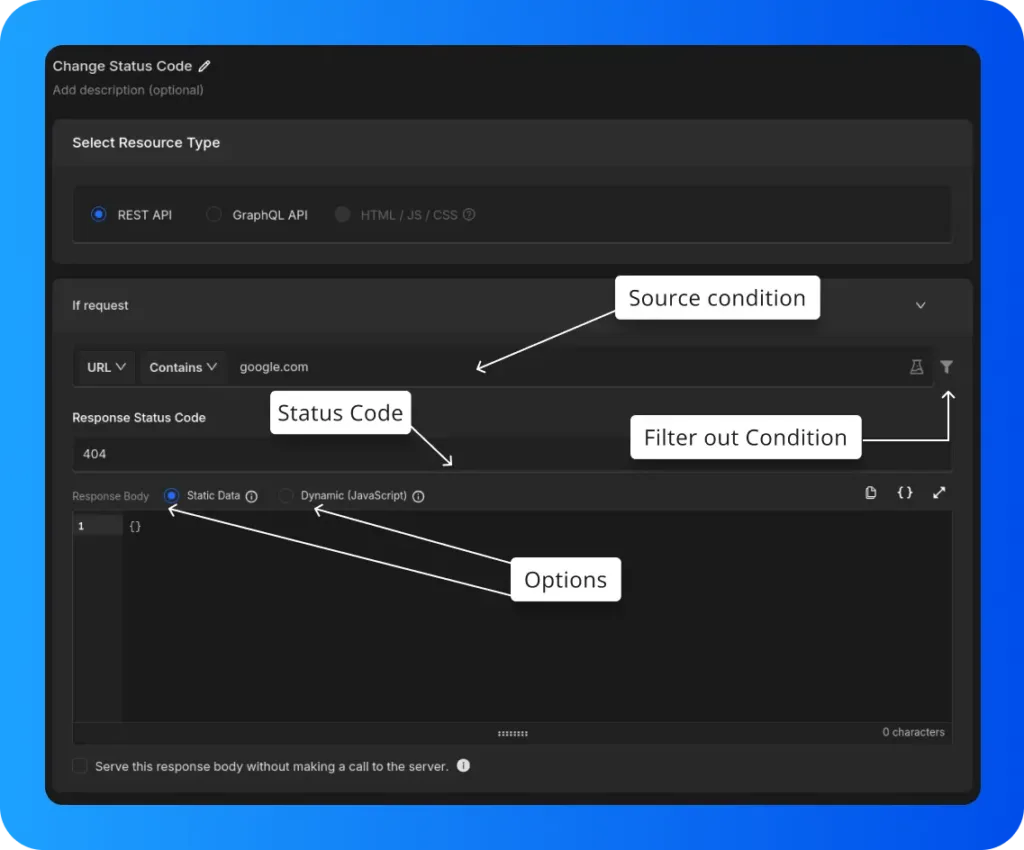Click the Response Body label
This screenshot has height=850, width=1024.
point(110,496)
